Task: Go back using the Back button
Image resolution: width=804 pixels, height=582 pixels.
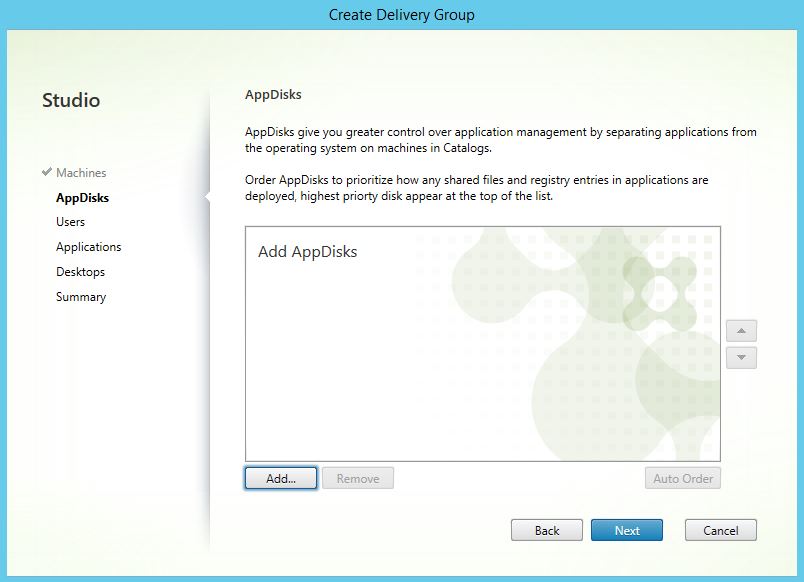Action: click(x=547, y=530)
